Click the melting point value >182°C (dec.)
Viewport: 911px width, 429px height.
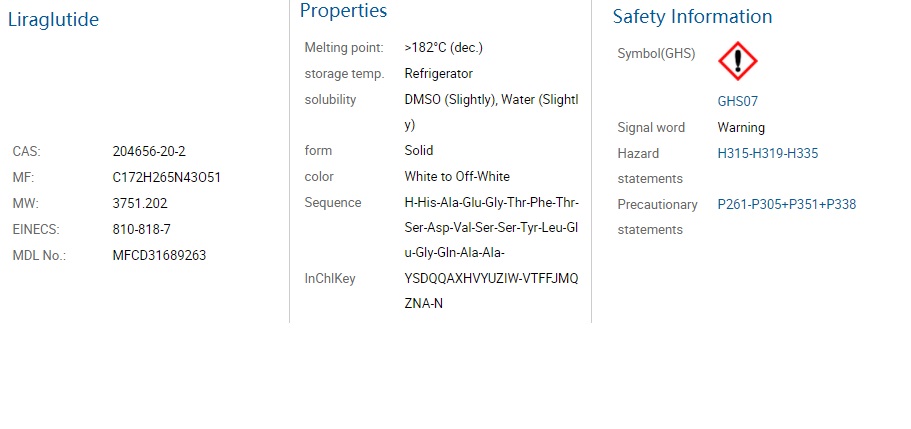pyautogui.click(x=443, y=48)
